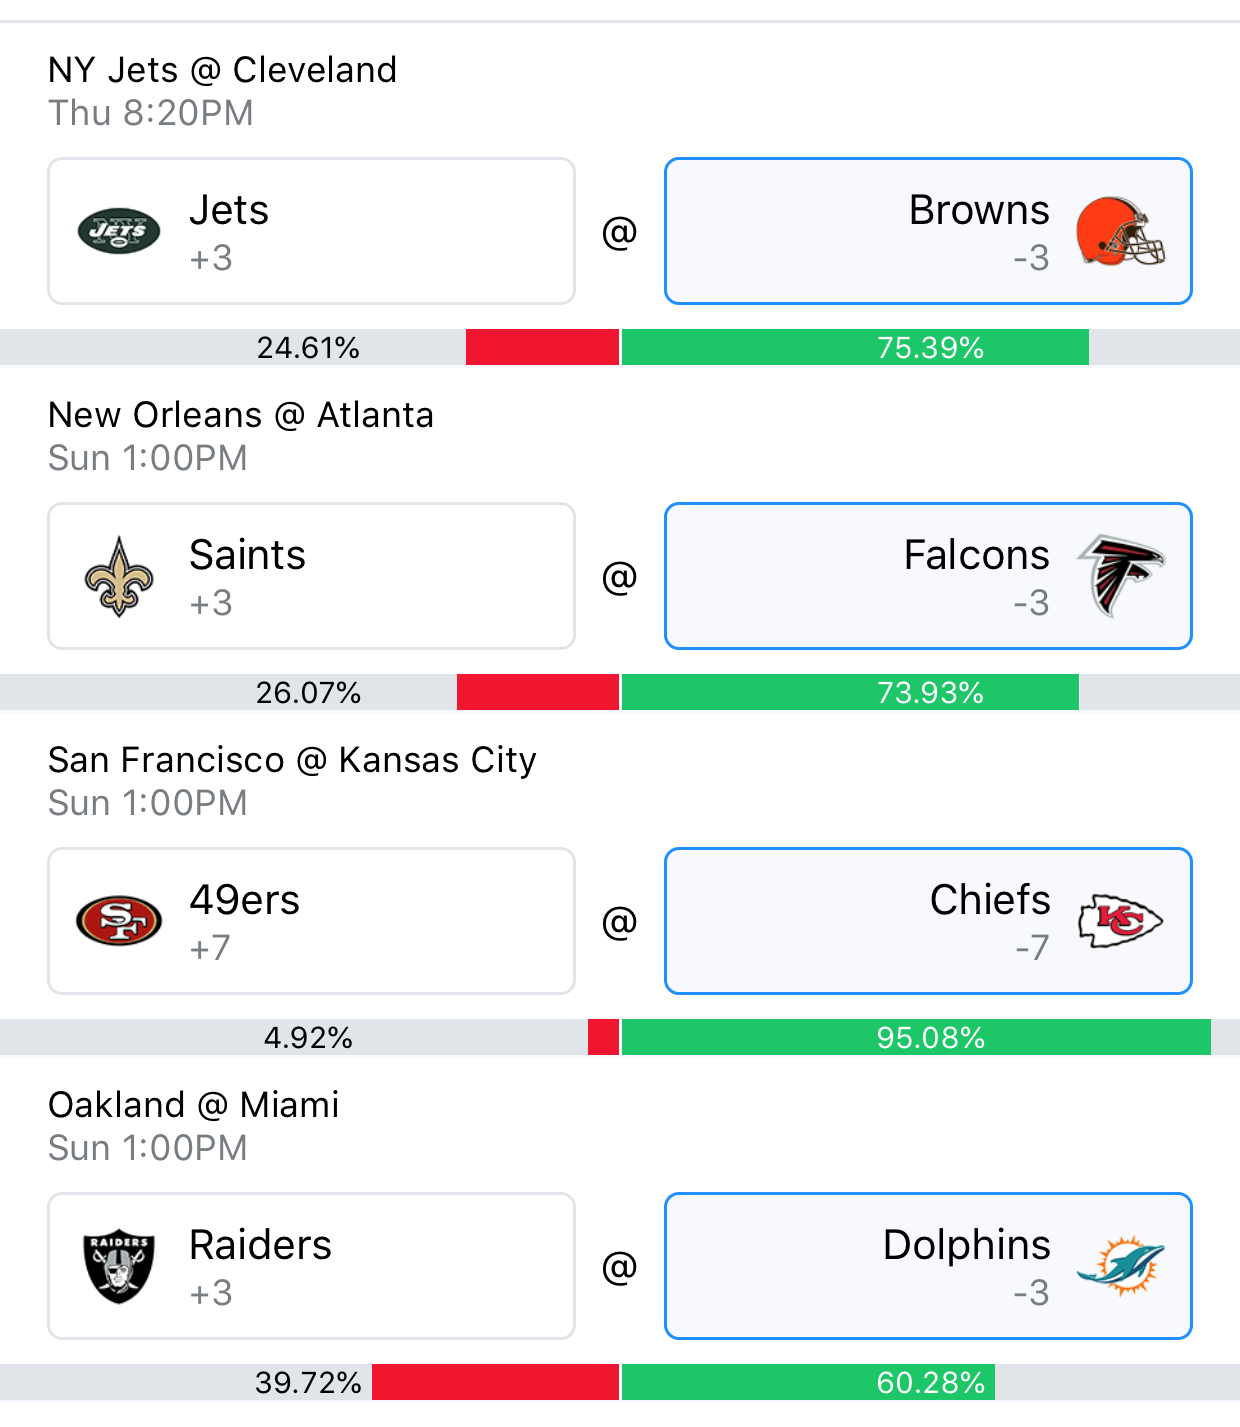Click the Dolphins team logo
The width and height of the screenshot is (1240, 1427).
click(x=1121, y=1266)
